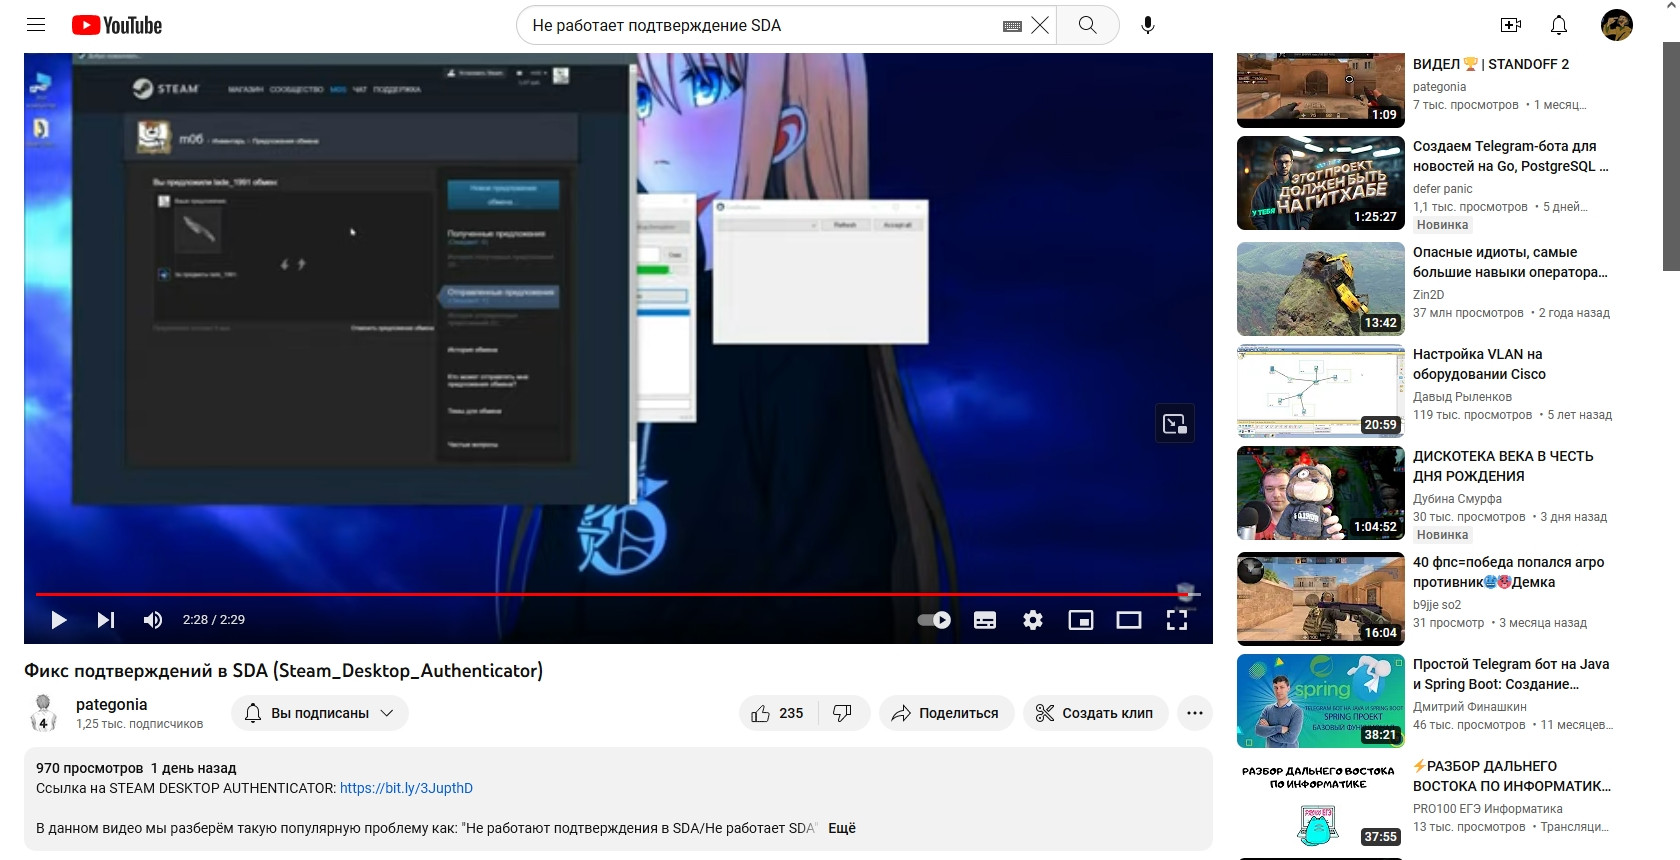1680x860 pixels.
Task: Open the pategonia channel avatar
Action: (x=43, y=712)
